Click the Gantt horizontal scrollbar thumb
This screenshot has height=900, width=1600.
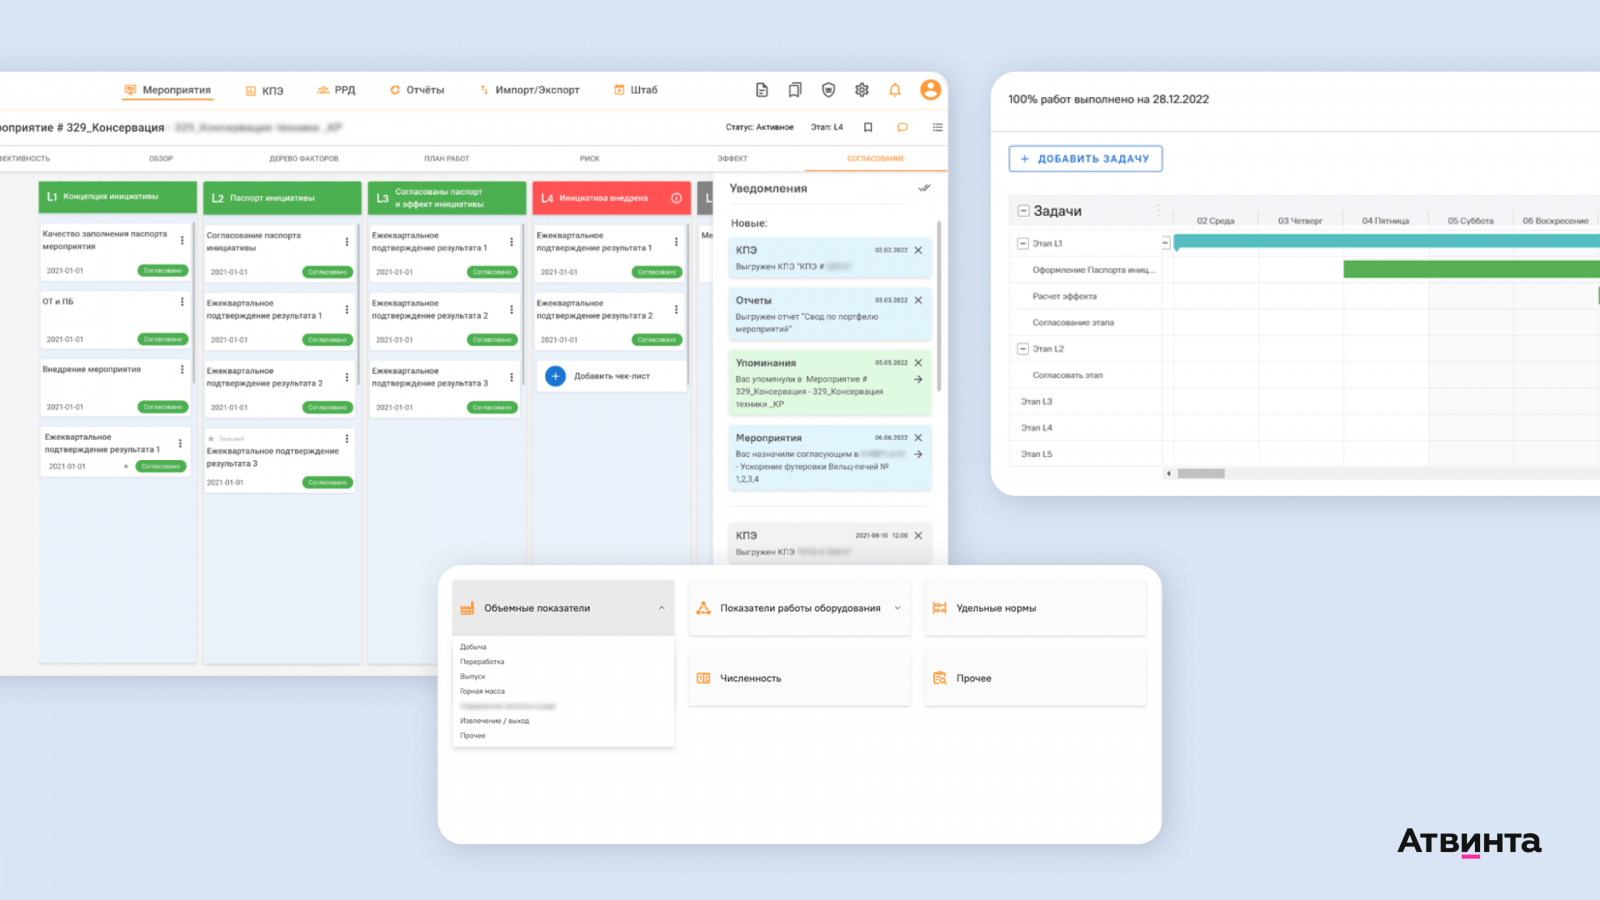pyautogui.click(x=1201, y=474)
